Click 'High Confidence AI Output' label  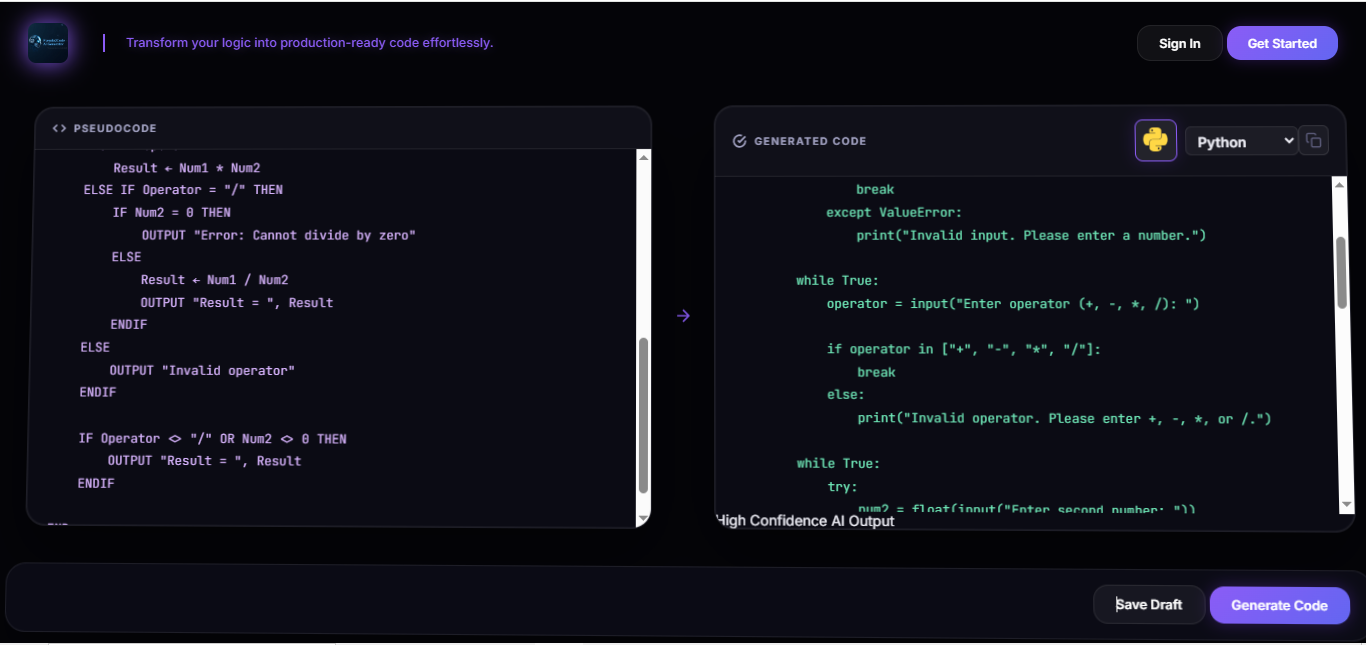click(805, 521)
